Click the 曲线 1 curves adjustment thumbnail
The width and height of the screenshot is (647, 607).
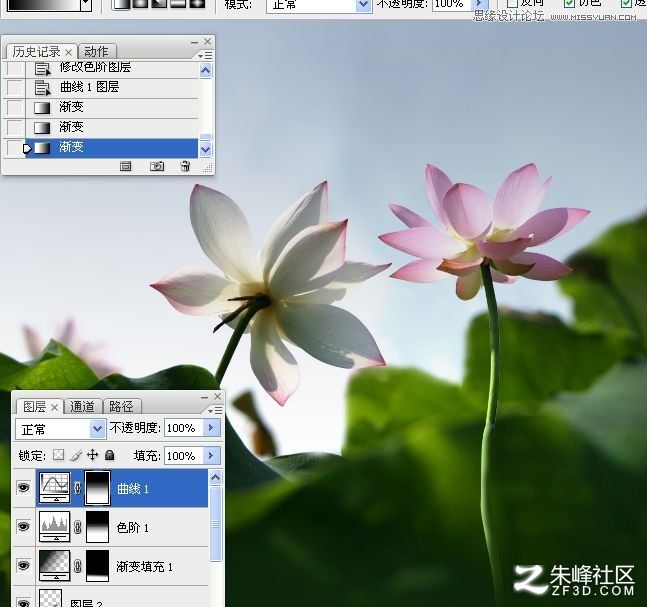point(55,488)
